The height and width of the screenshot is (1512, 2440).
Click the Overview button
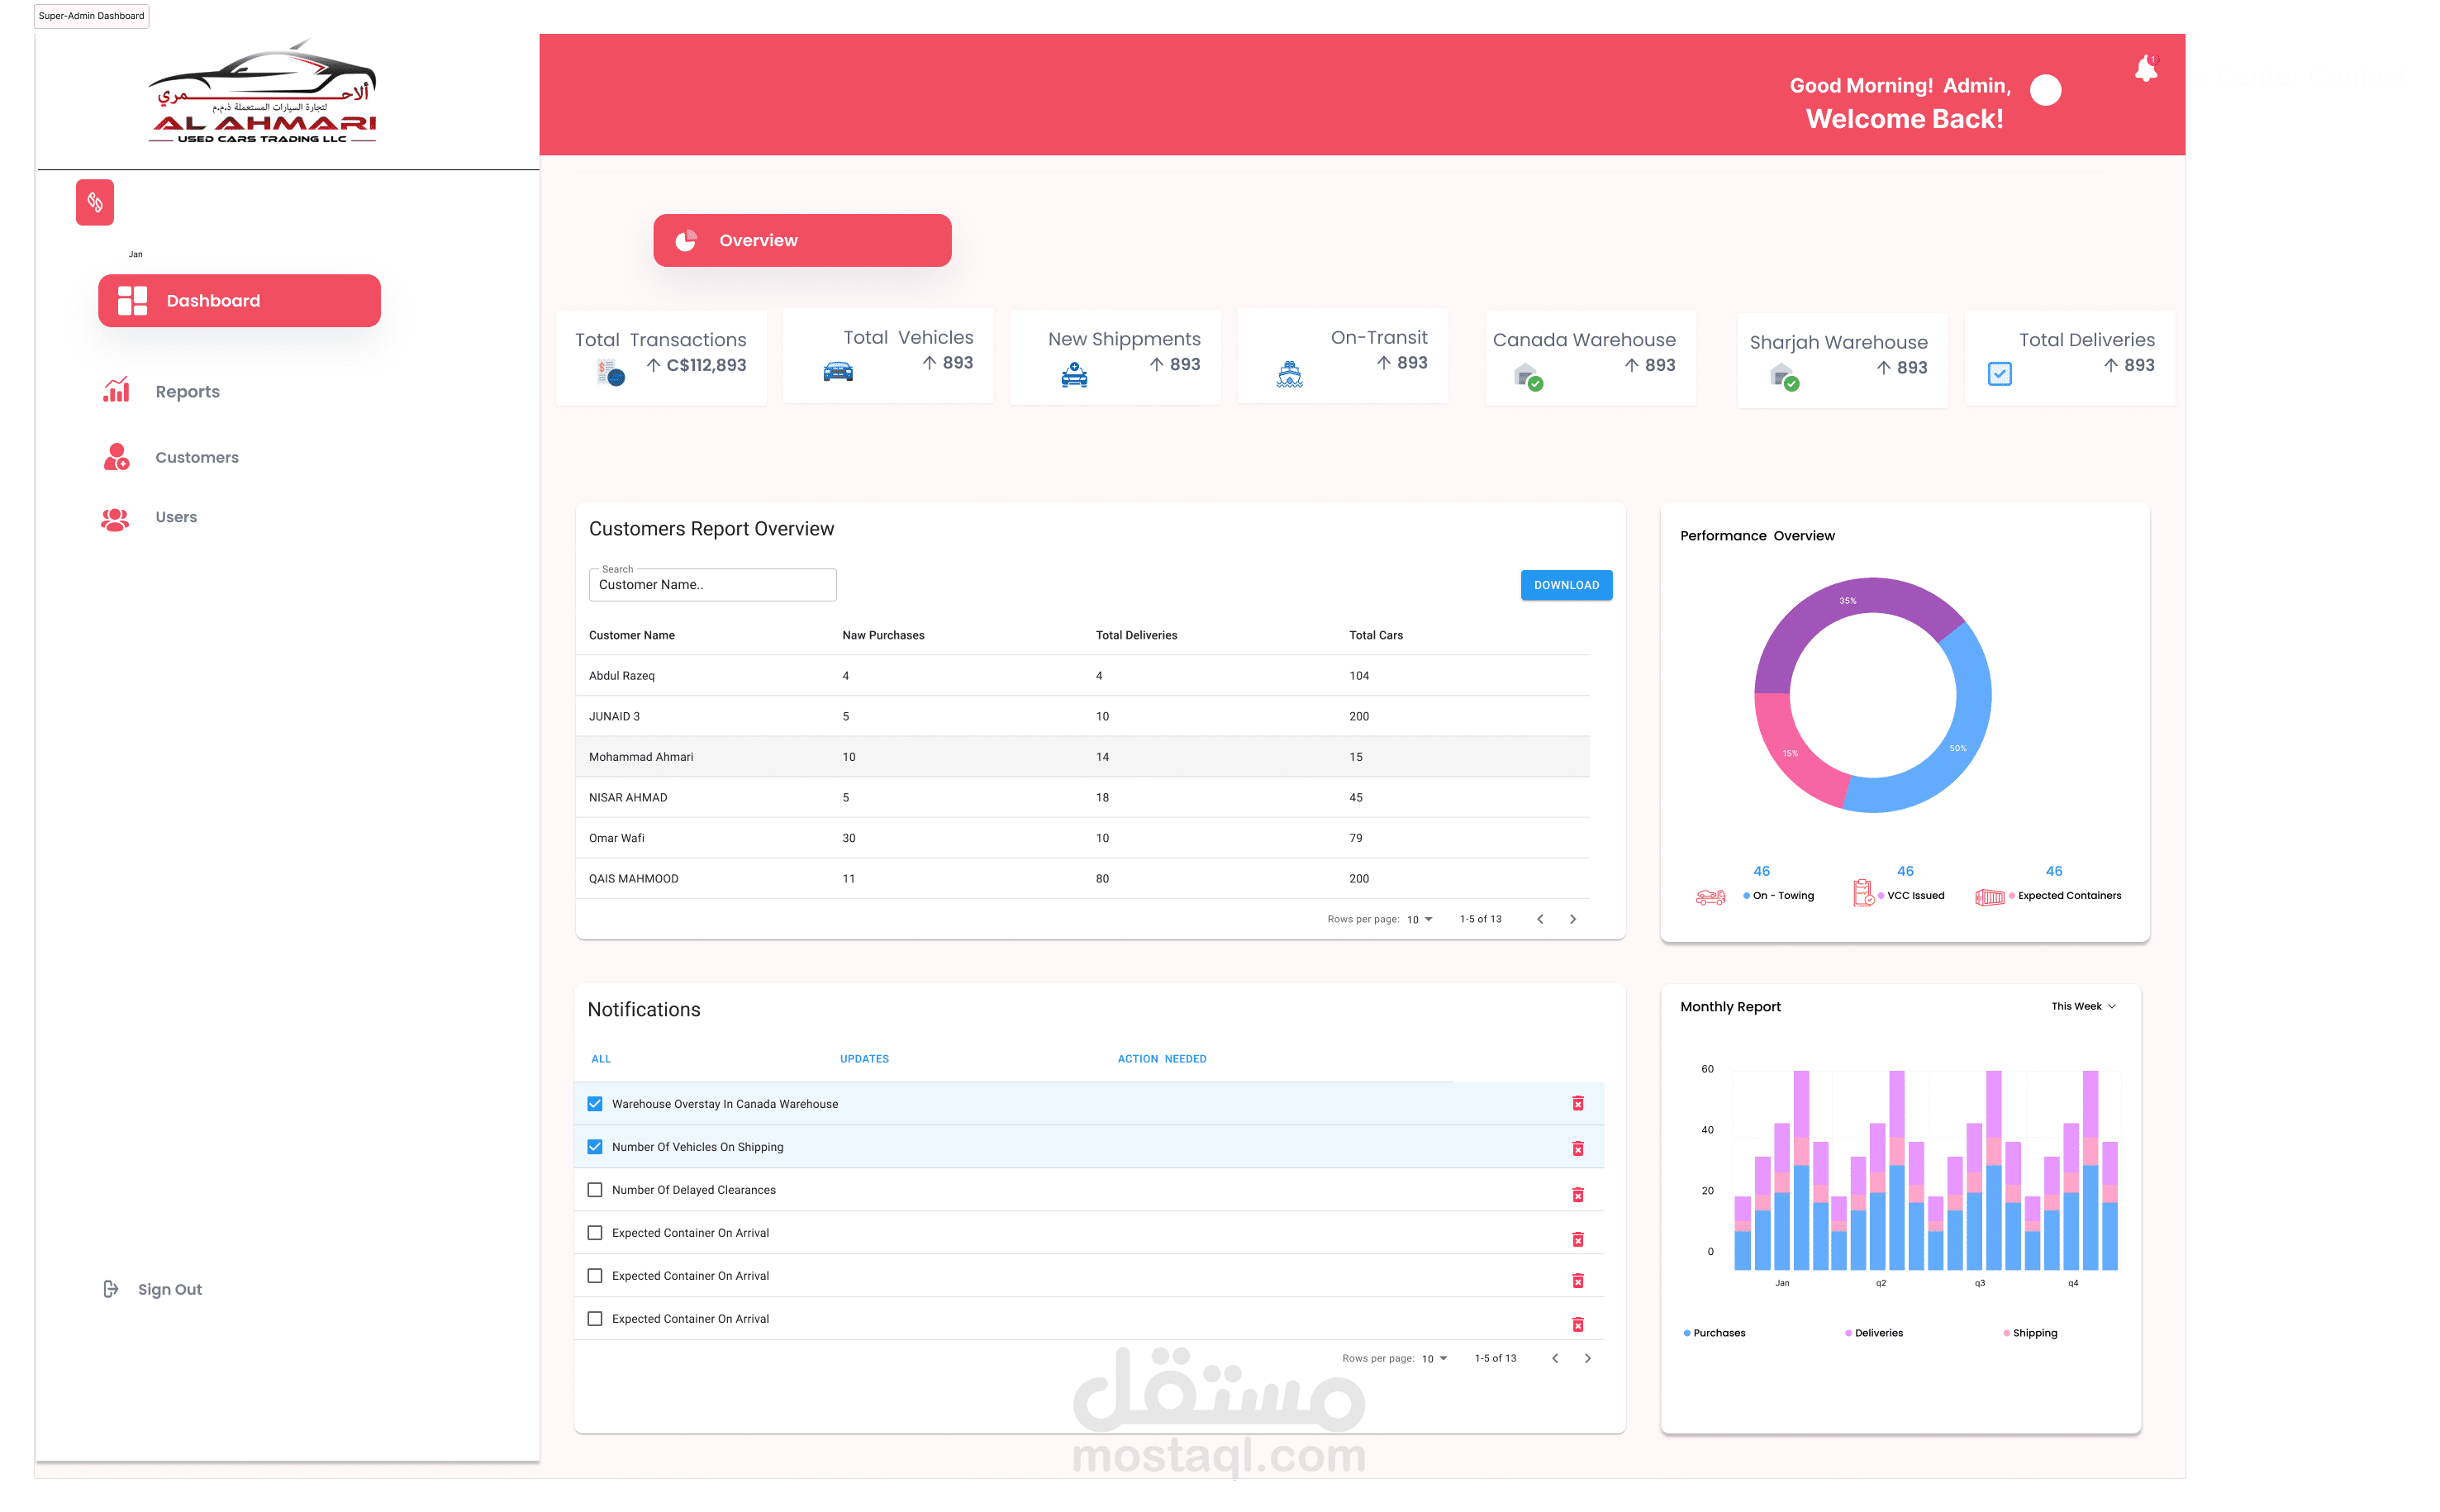tap(802, 240)
